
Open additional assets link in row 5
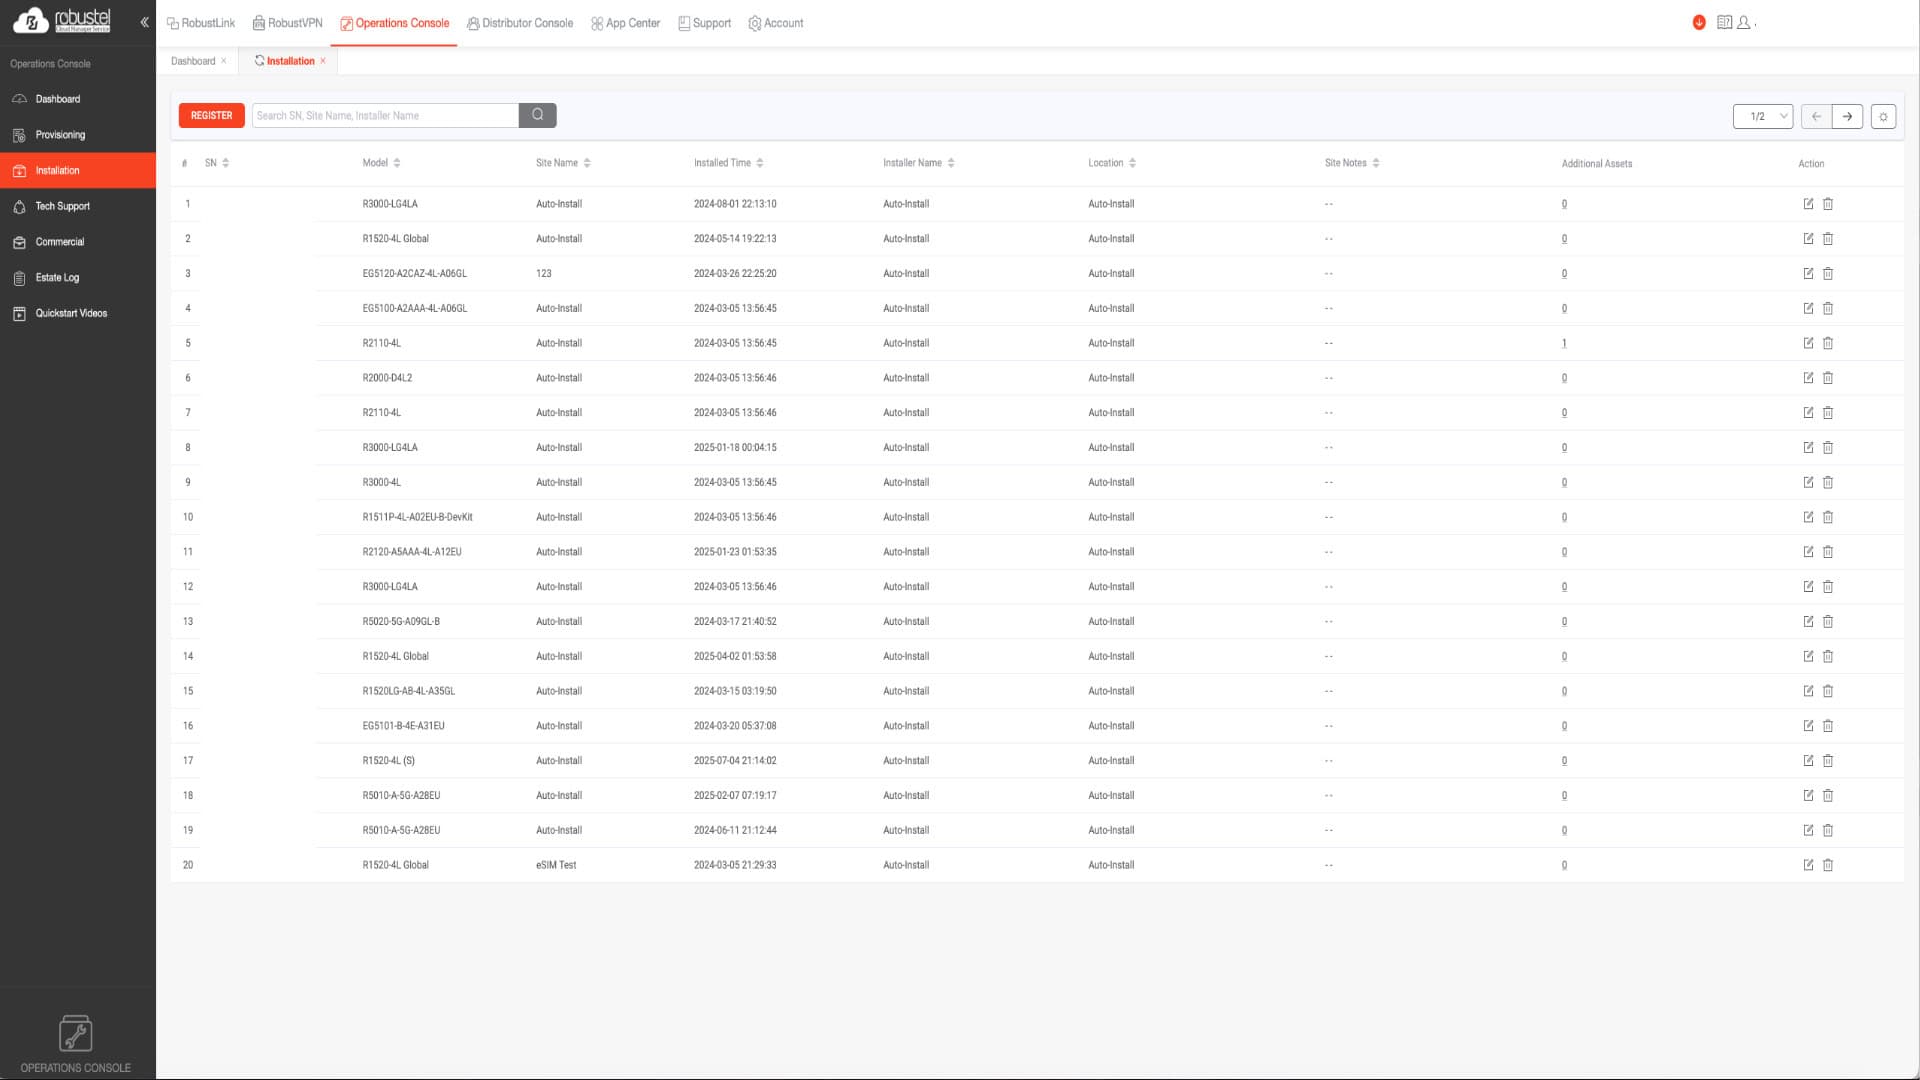click(x=1564, y=343)
